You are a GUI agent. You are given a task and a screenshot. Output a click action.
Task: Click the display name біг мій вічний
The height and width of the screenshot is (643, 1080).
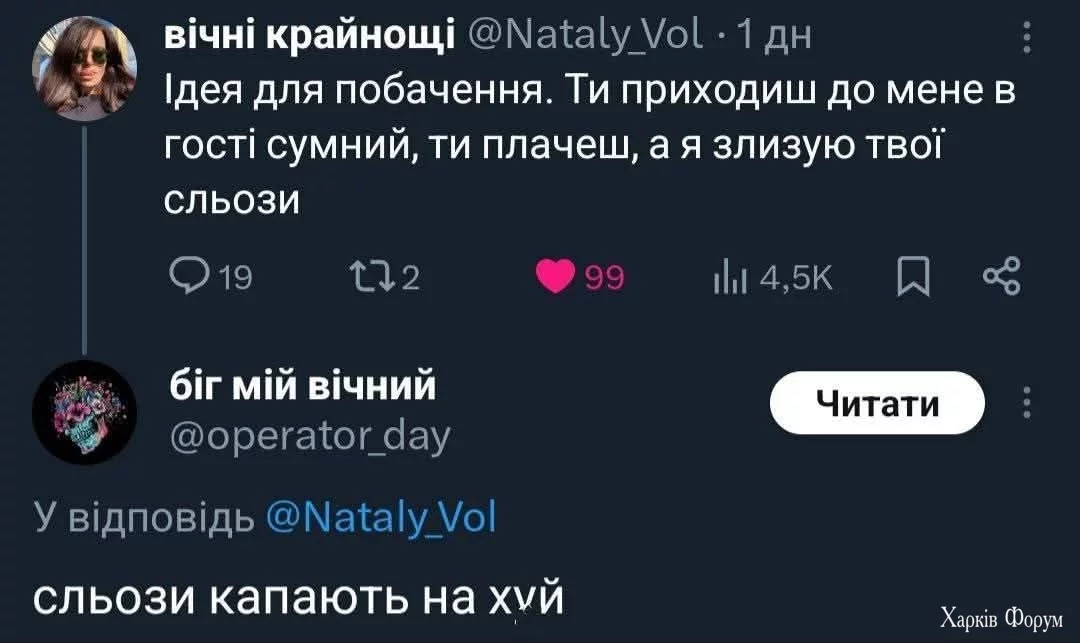point(300,384)
